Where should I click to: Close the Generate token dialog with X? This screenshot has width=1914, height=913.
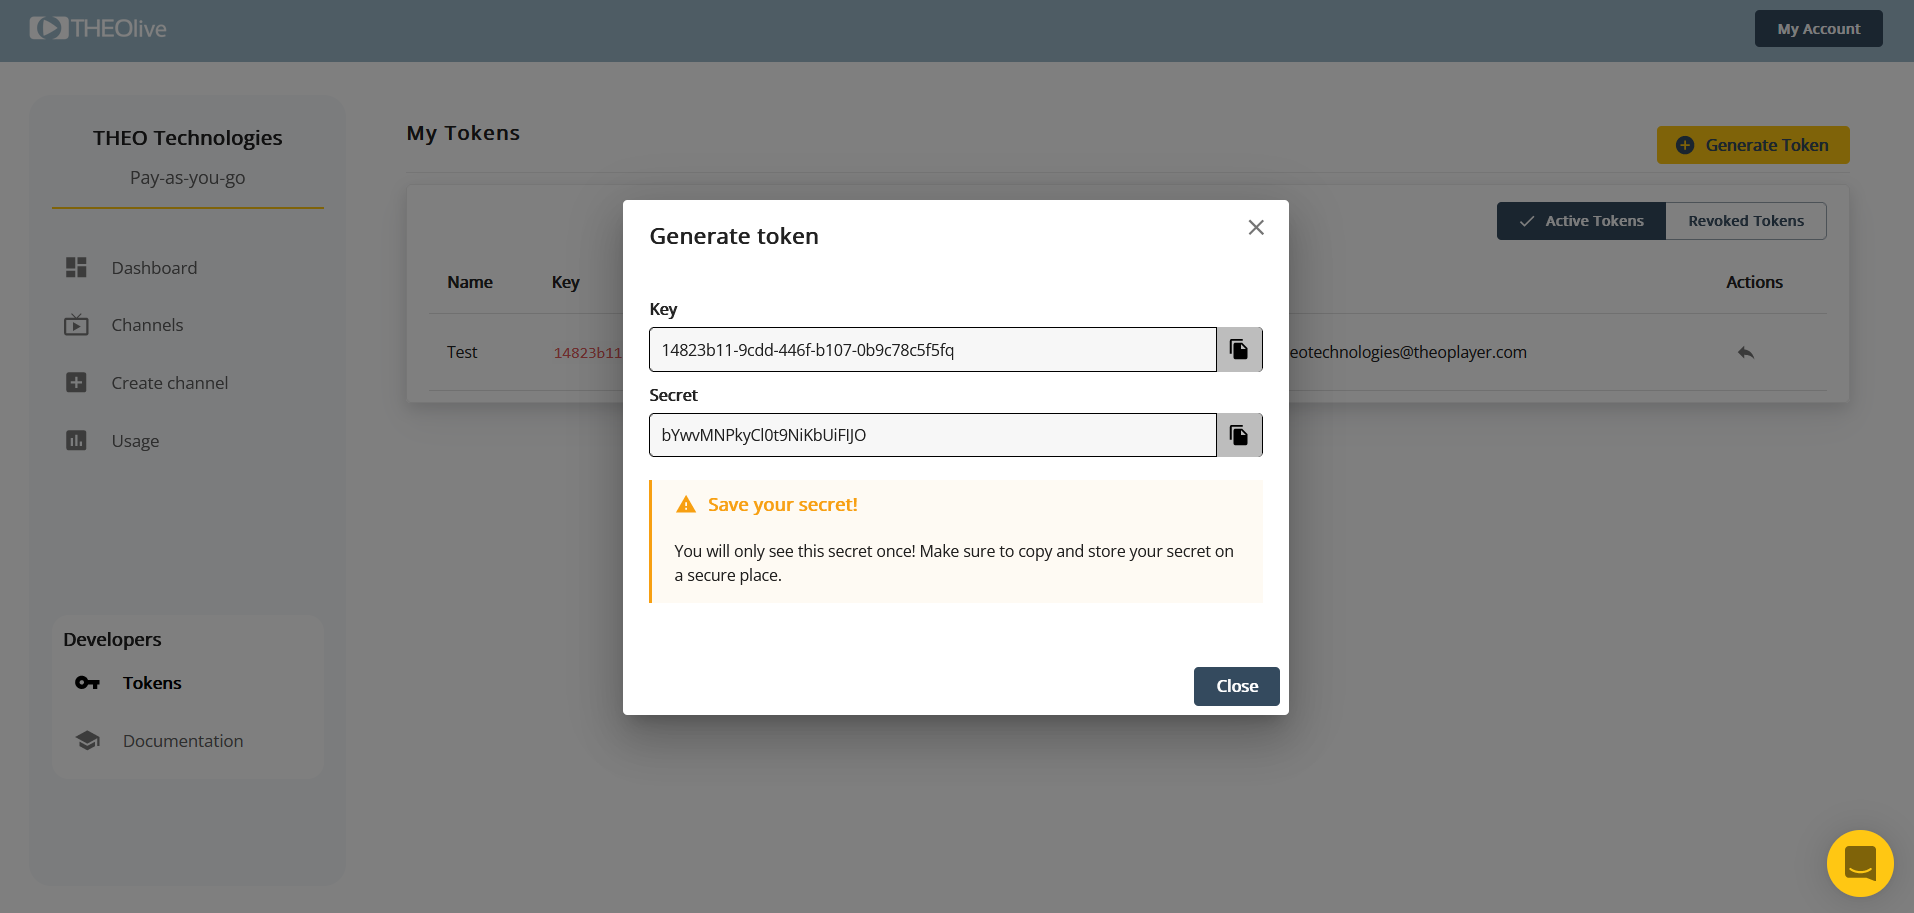[1256, 228]
